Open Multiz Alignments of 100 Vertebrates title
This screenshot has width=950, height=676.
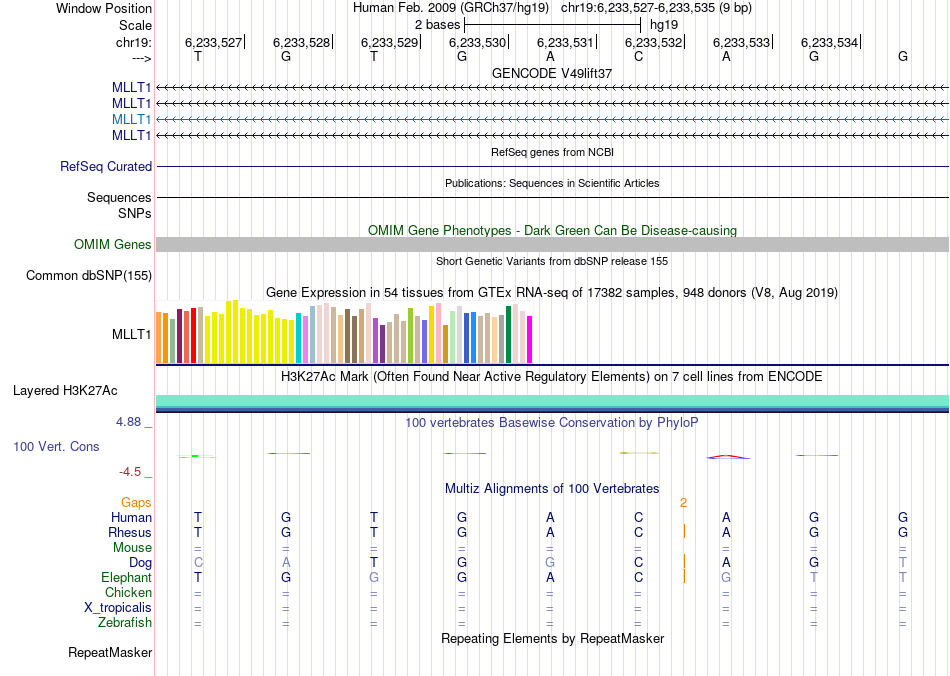tap(552, 489)
